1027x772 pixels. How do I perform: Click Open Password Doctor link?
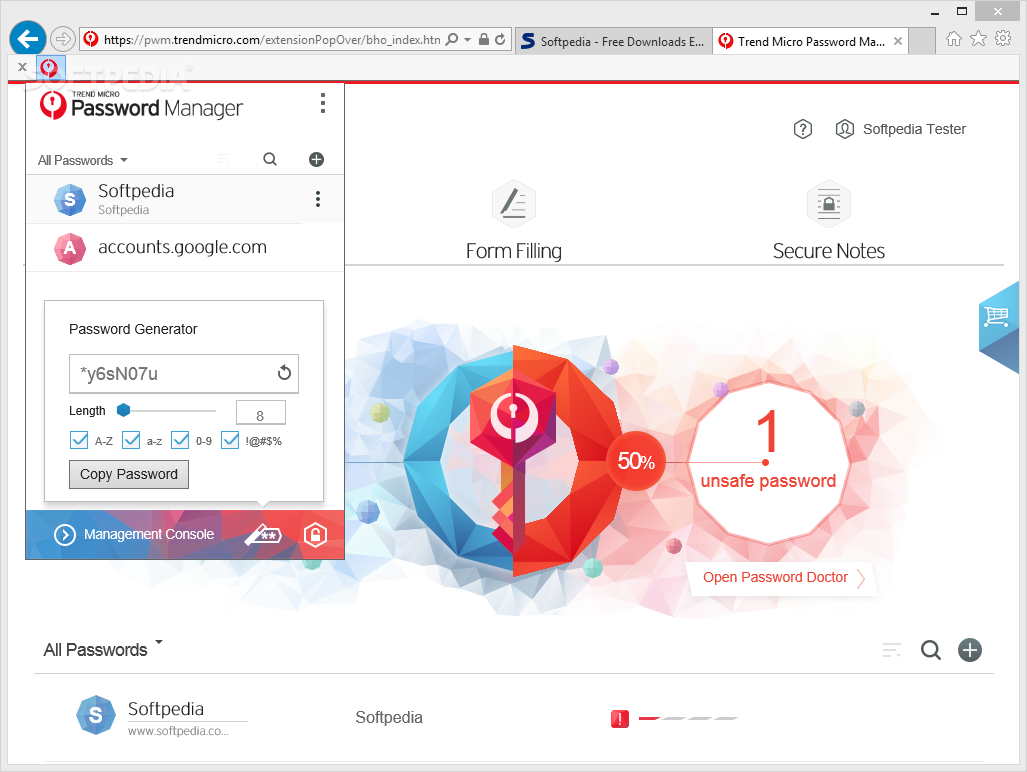[783, 578]
